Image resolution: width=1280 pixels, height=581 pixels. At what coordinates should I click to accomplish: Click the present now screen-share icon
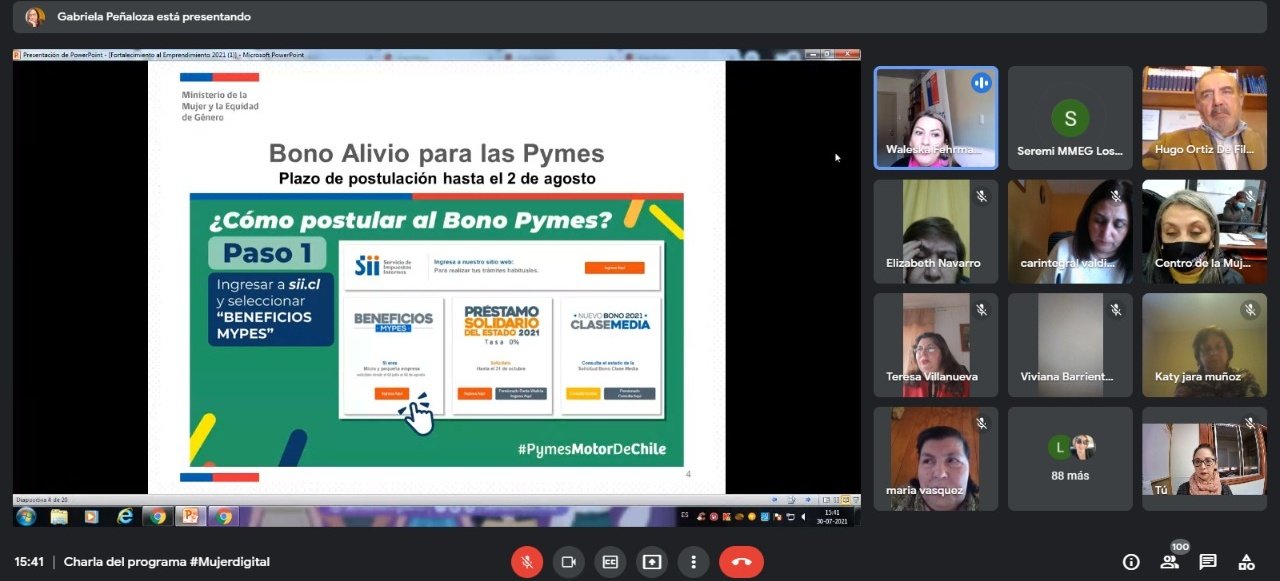652,562
